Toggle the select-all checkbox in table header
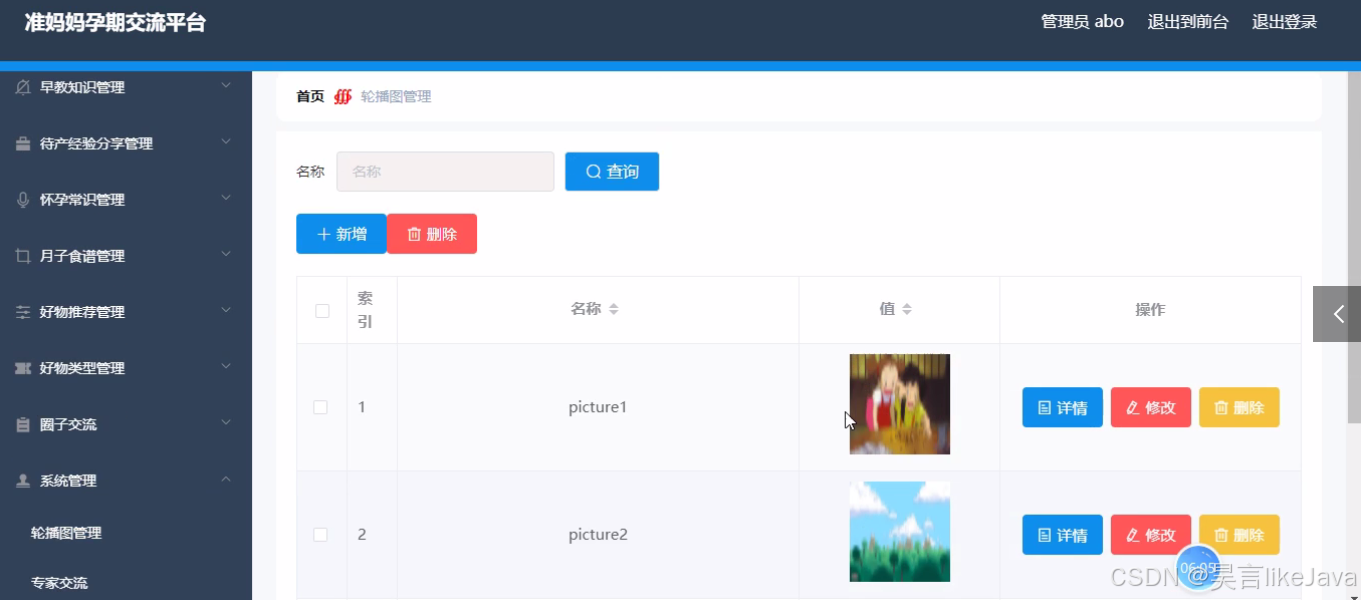This screenshot has height=600, width=1361. pos(322,311)
